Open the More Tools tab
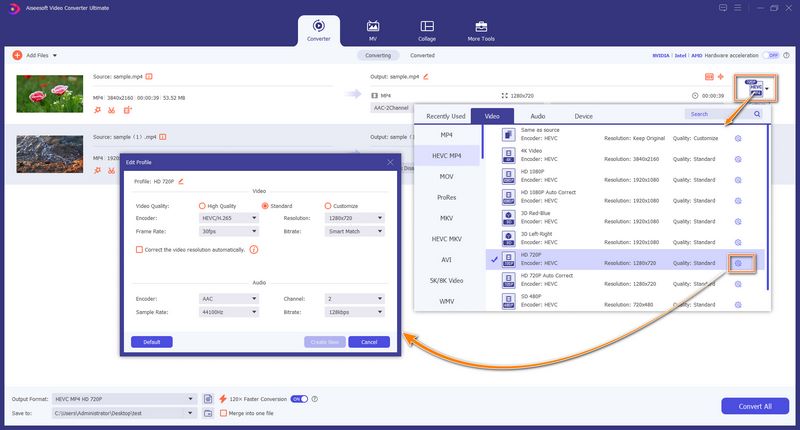Screen dimensions: 800x430 481,31
